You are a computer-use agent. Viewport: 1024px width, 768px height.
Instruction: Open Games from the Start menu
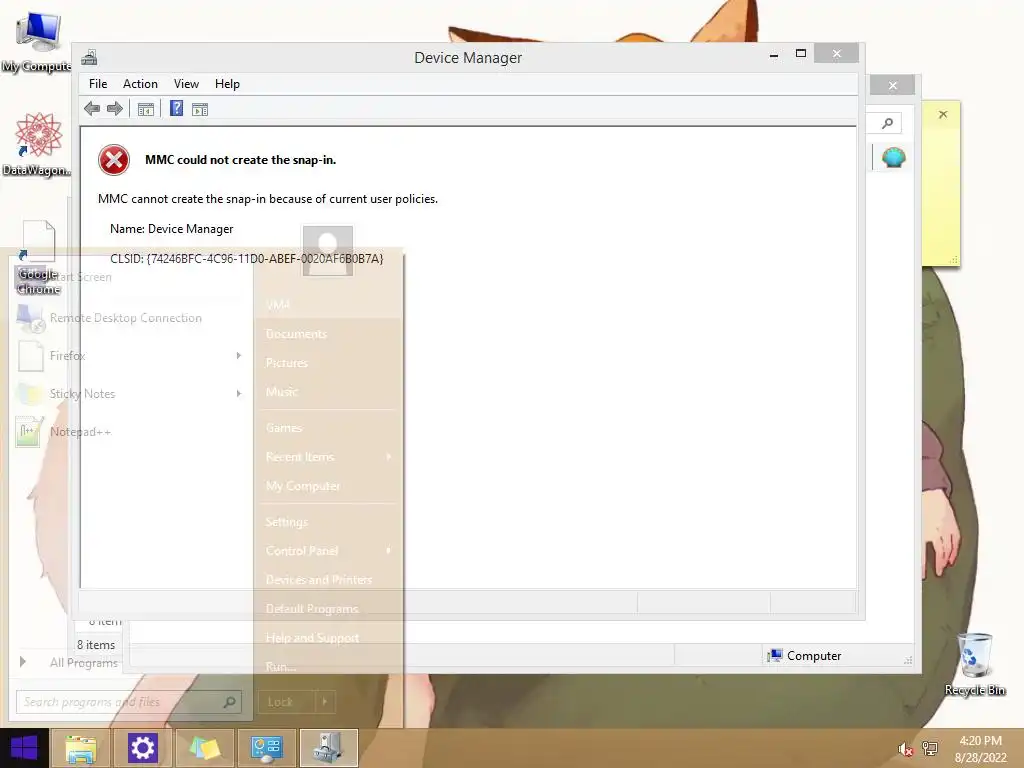(x=284, y=428)
